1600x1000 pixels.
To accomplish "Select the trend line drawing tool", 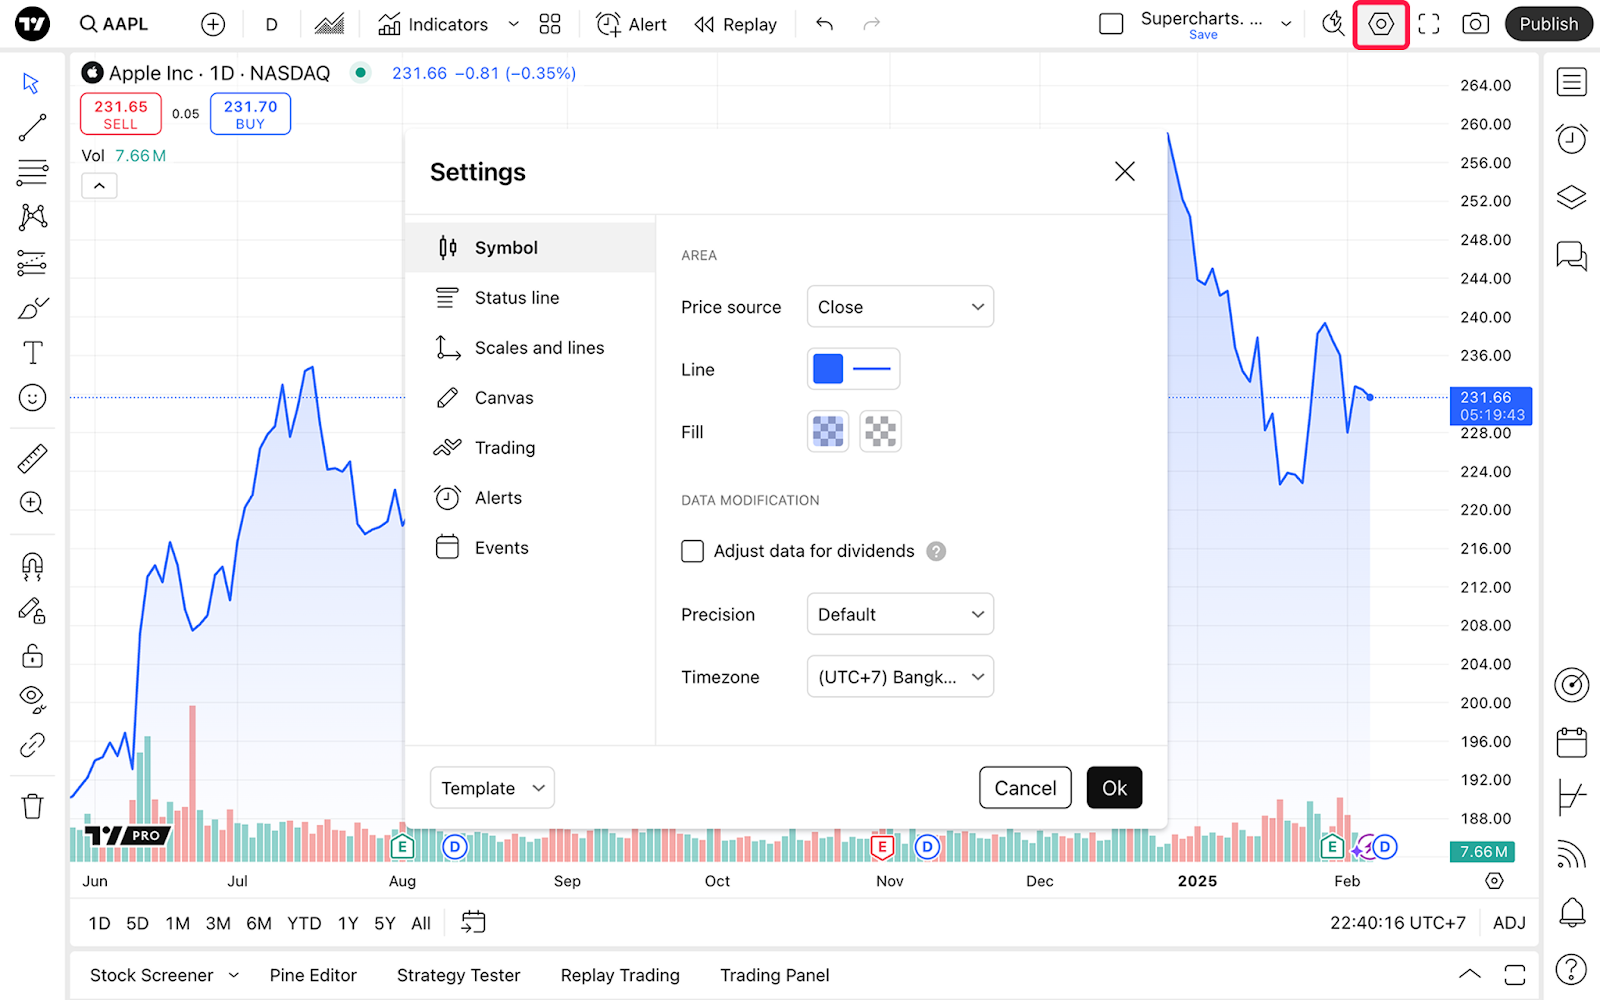I will click(x=32, y=127).
